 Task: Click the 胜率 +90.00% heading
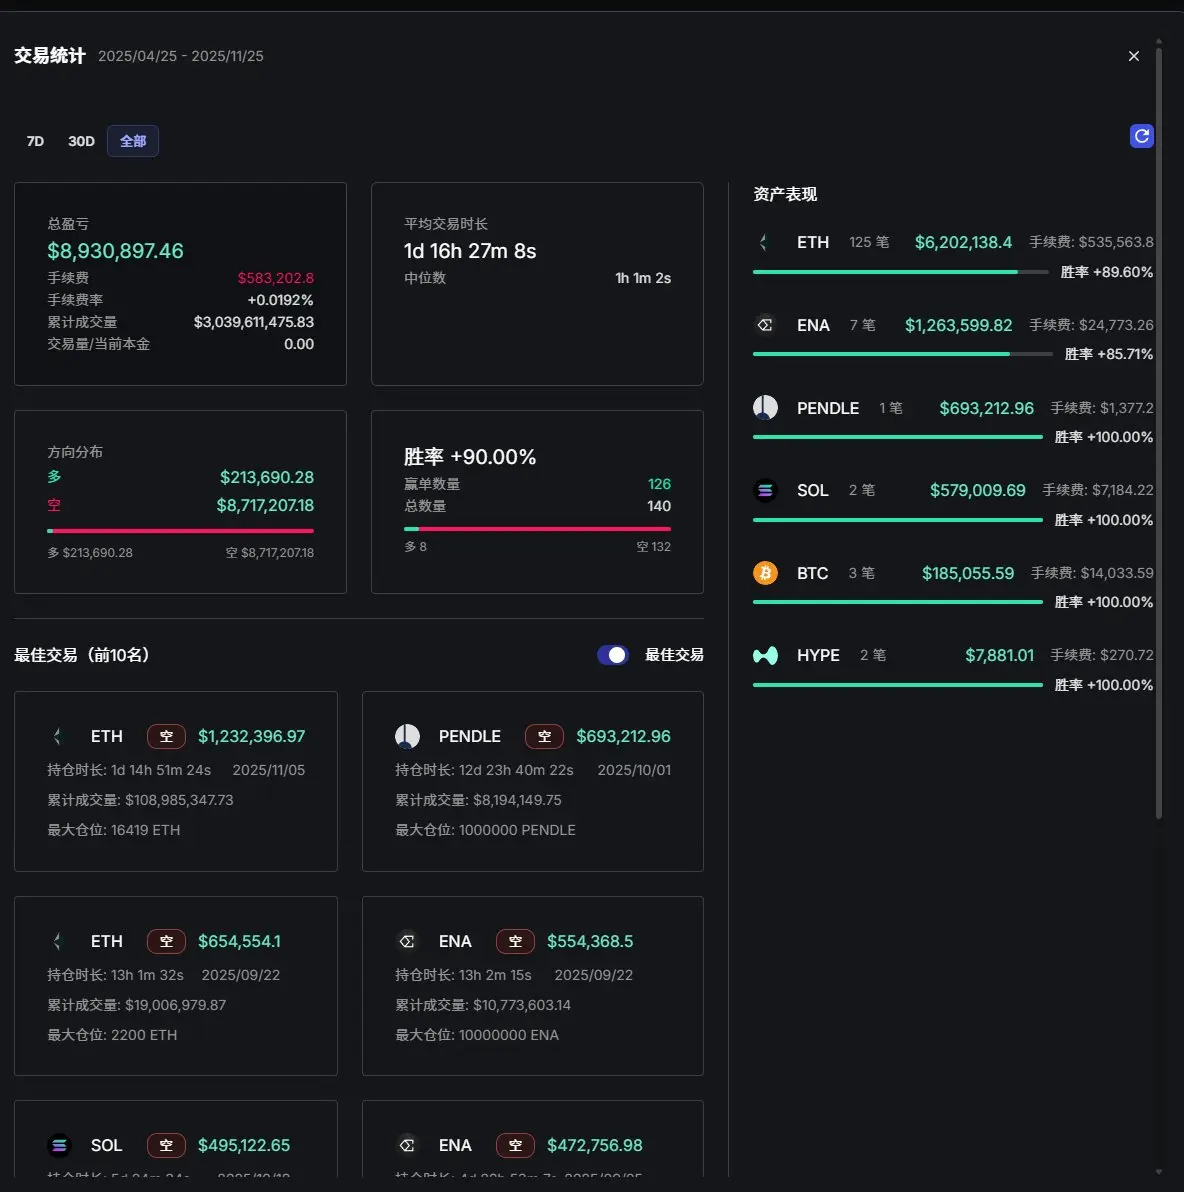click(470, 457)
